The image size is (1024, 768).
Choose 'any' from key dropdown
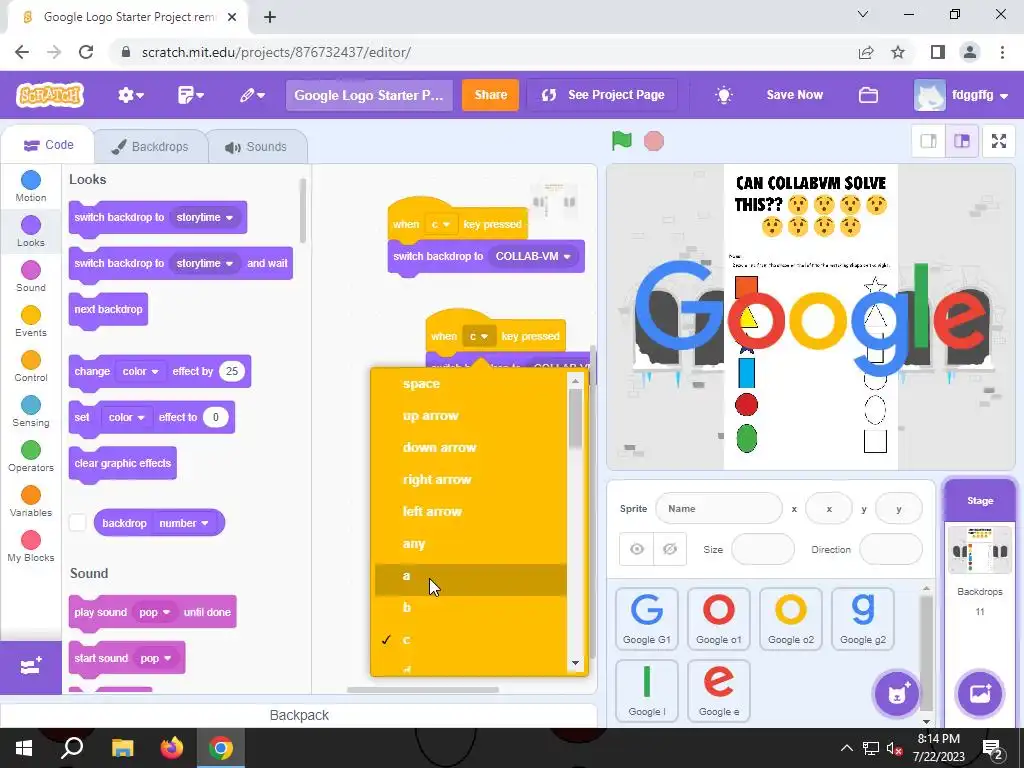[x=471, y=543]
